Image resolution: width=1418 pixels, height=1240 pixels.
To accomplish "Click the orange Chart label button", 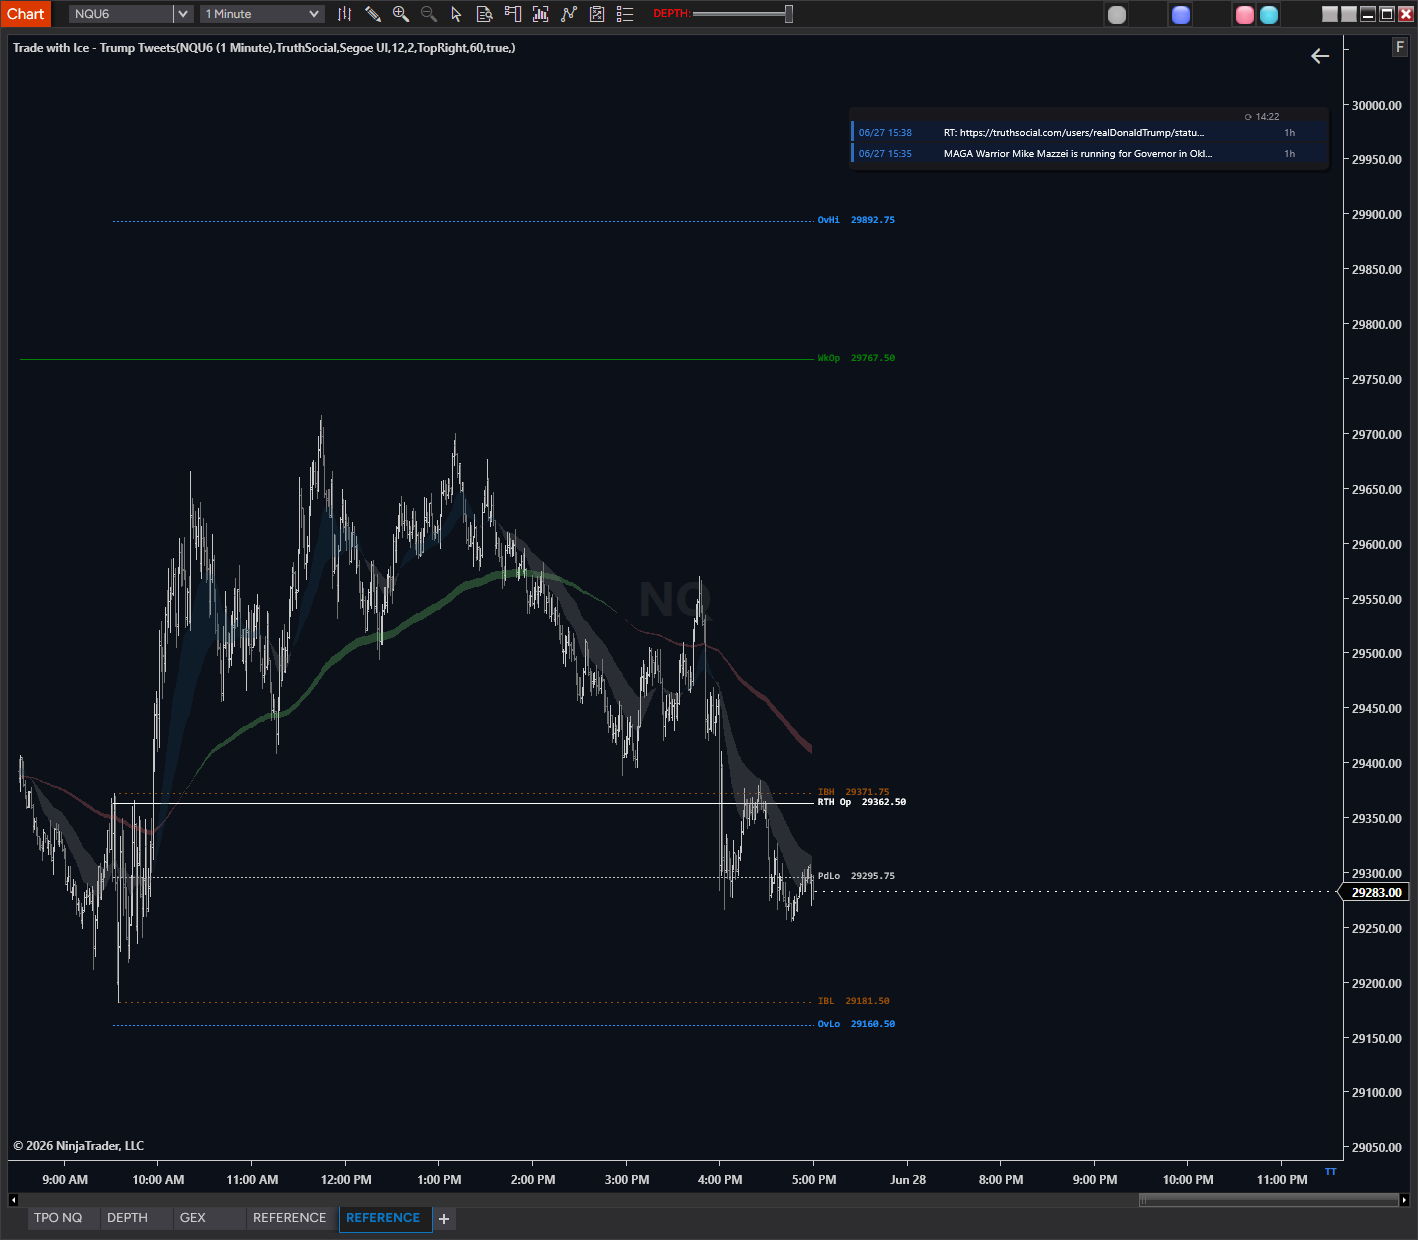I will (26, 14).
